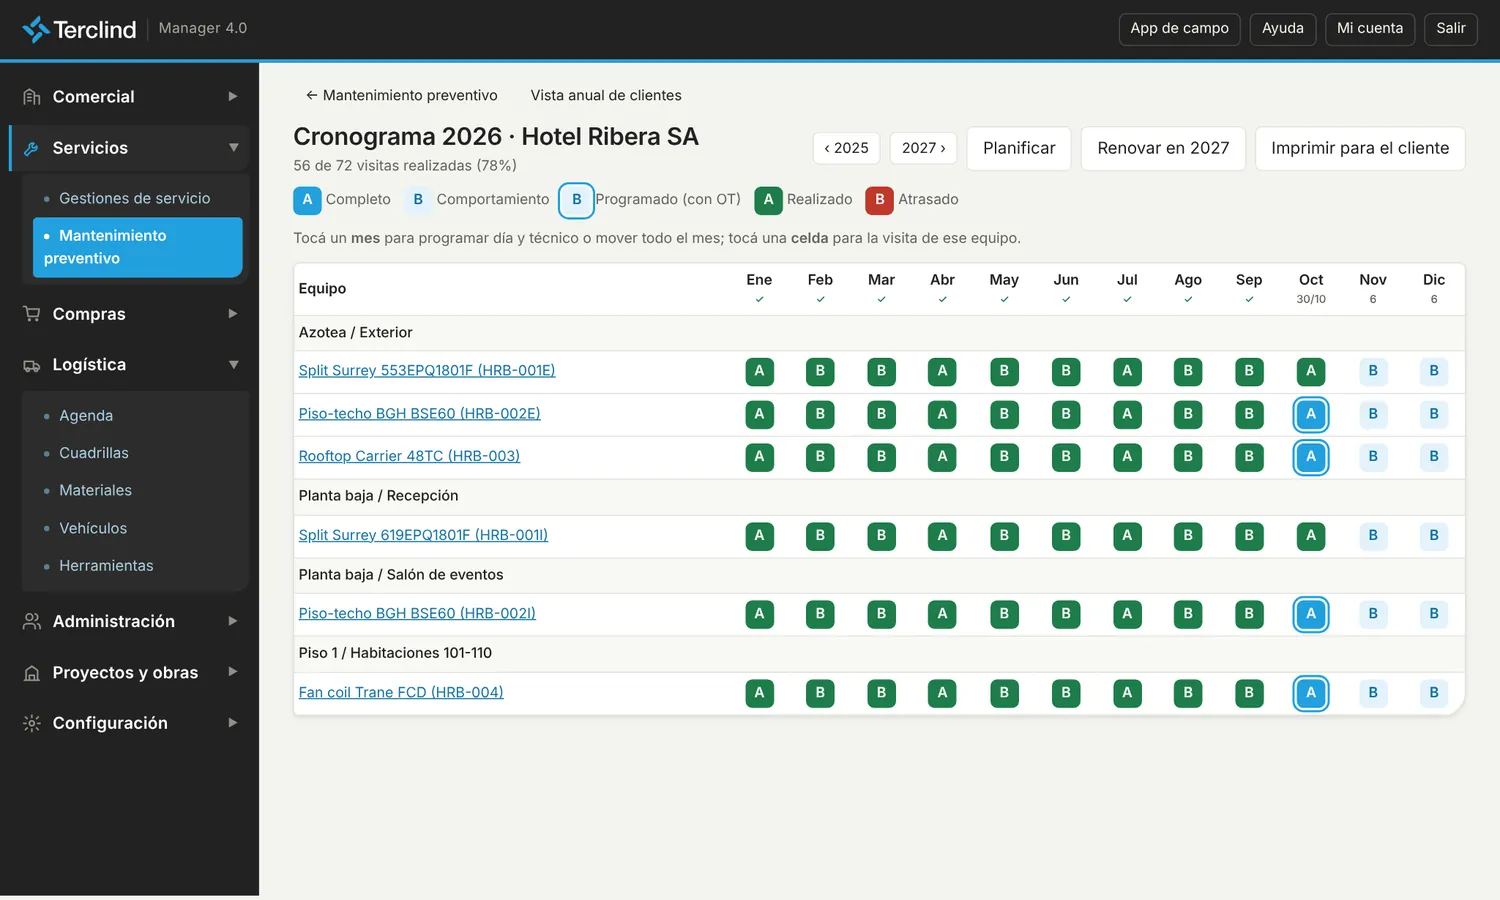1500x900 pixels.
Task: Go to next year 2027
Action: (x=923, y=148)
